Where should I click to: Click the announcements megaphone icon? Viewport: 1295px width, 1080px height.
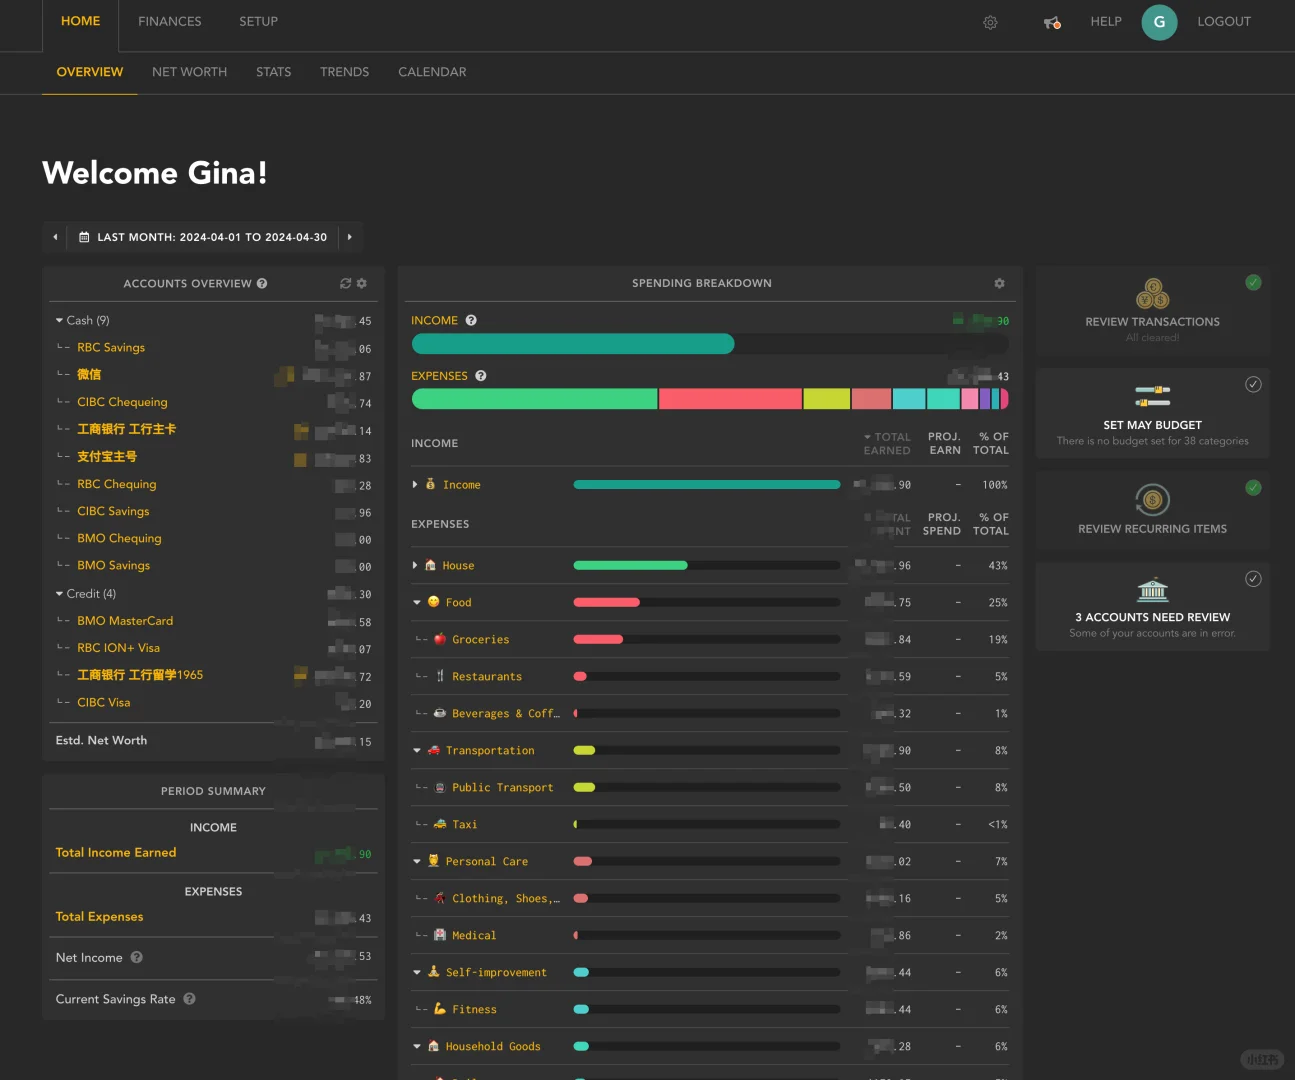click(1052, 22)
